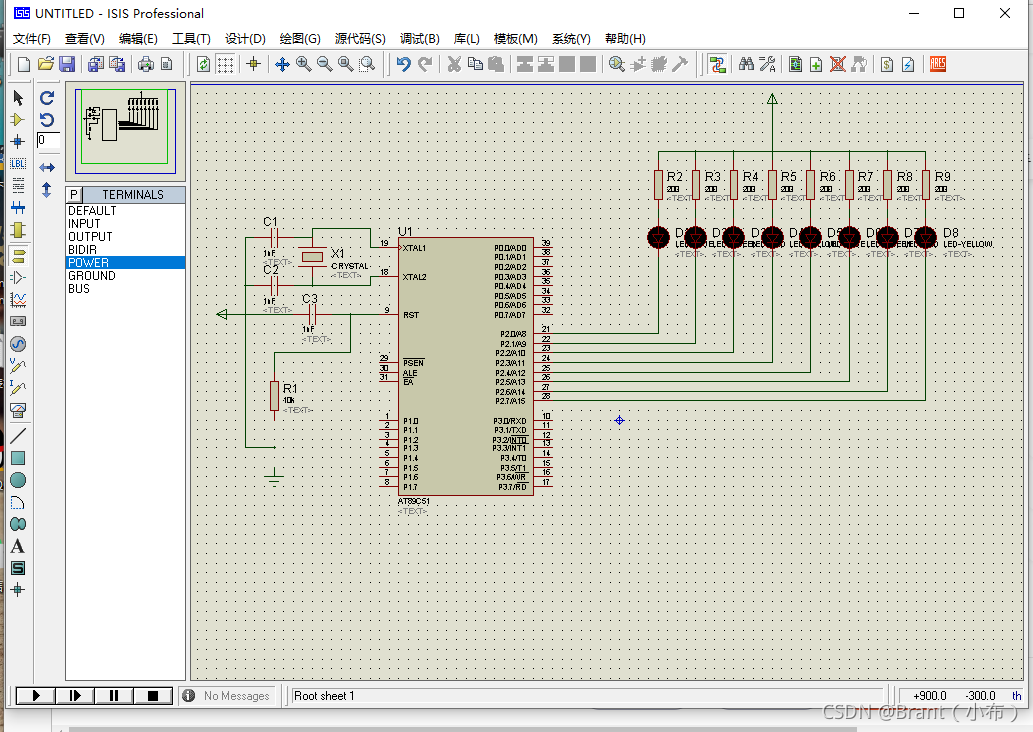Click the Save design icon
Image resolution: width=1033 pixels, height=732 pixels.
(x=67, y=64)
